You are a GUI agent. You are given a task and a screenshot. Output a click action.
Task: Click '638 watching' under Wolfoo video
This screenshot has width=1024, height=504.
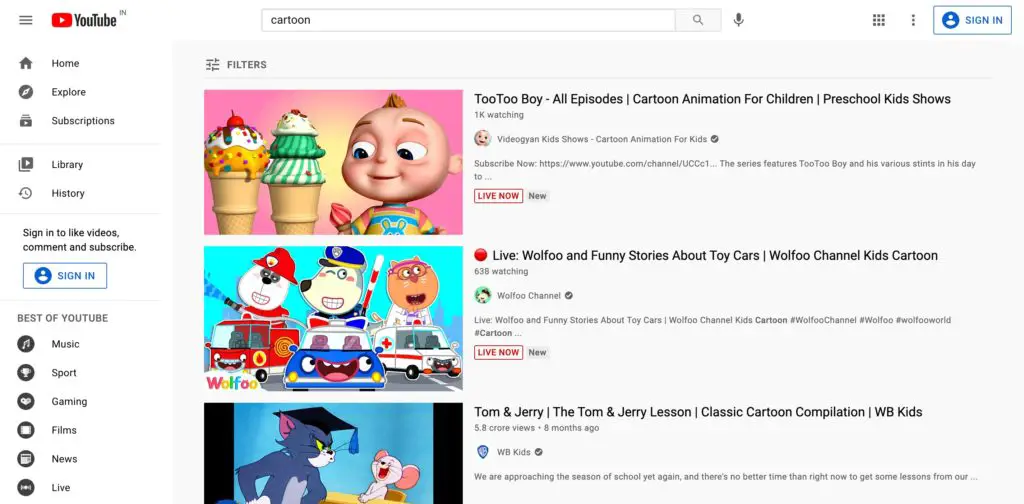tap(501, 272)
